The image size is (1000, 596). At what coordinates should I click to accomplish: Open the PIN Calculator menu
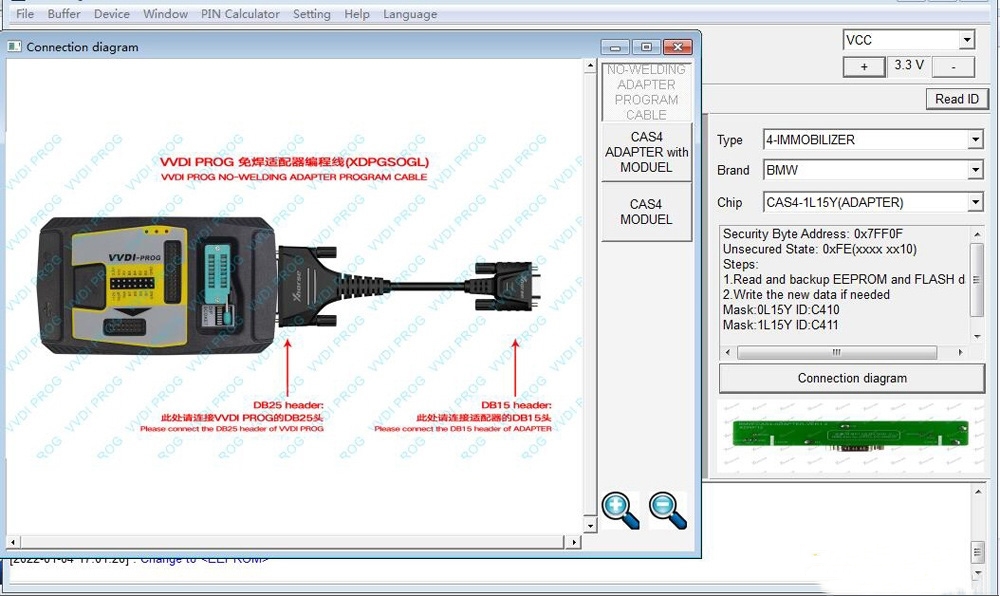point(240,13)
